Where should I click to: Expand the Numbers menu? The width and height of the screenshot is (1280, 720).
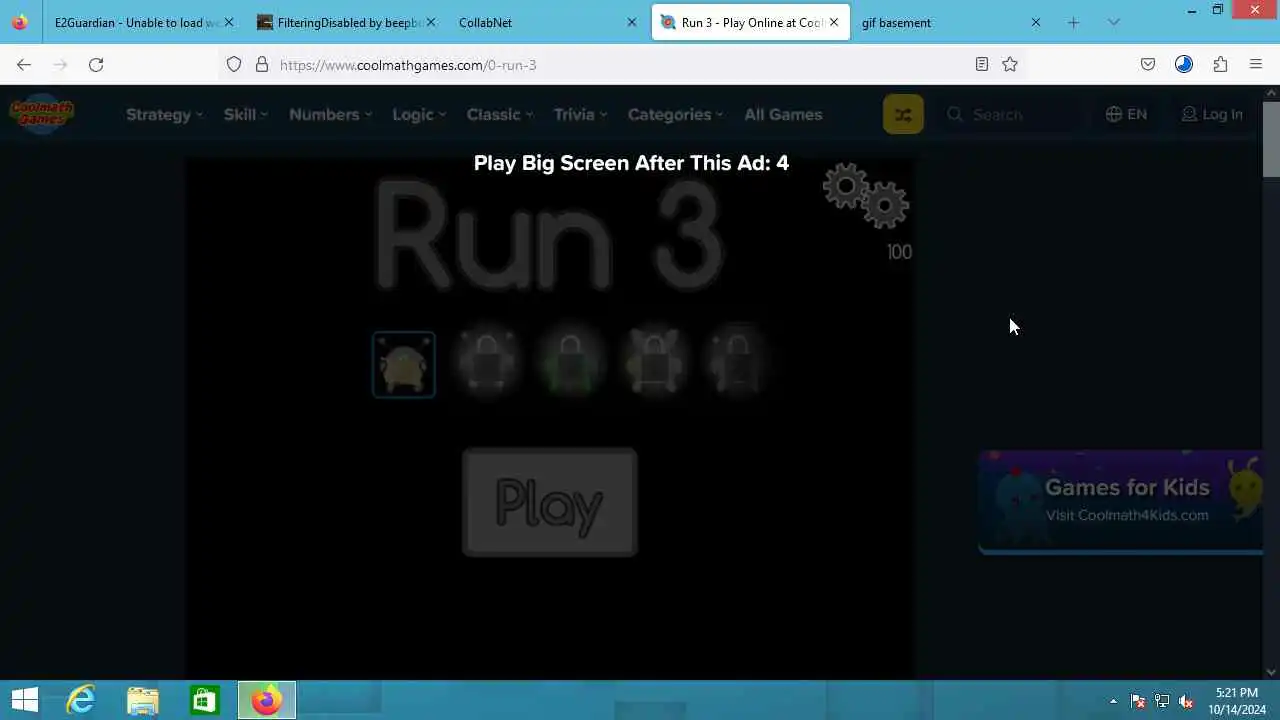330,114
